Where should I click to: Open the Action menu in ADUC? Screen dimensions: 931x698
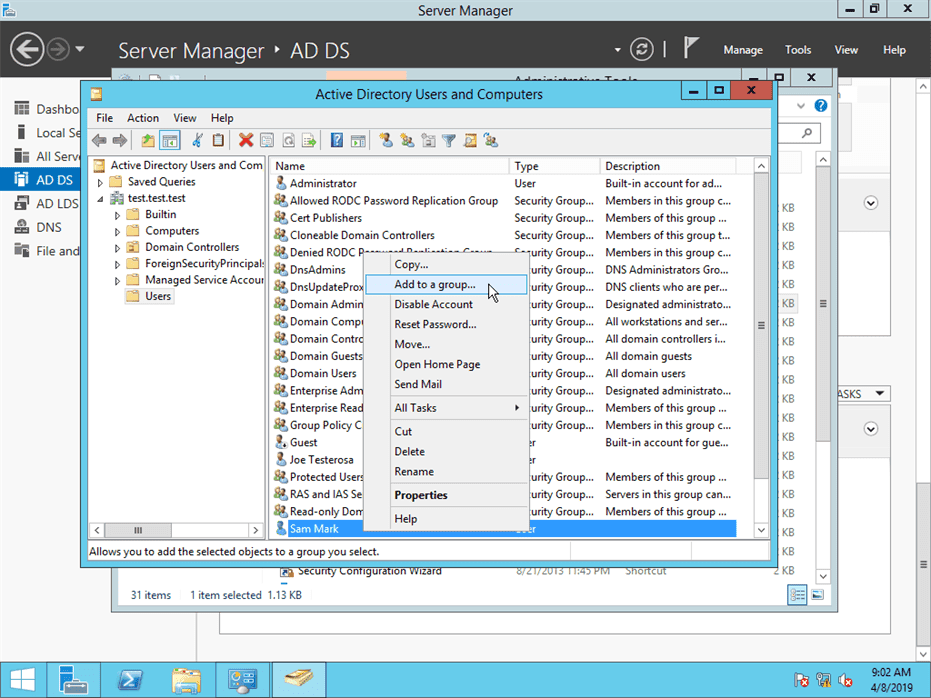click(x=142, y=118)
